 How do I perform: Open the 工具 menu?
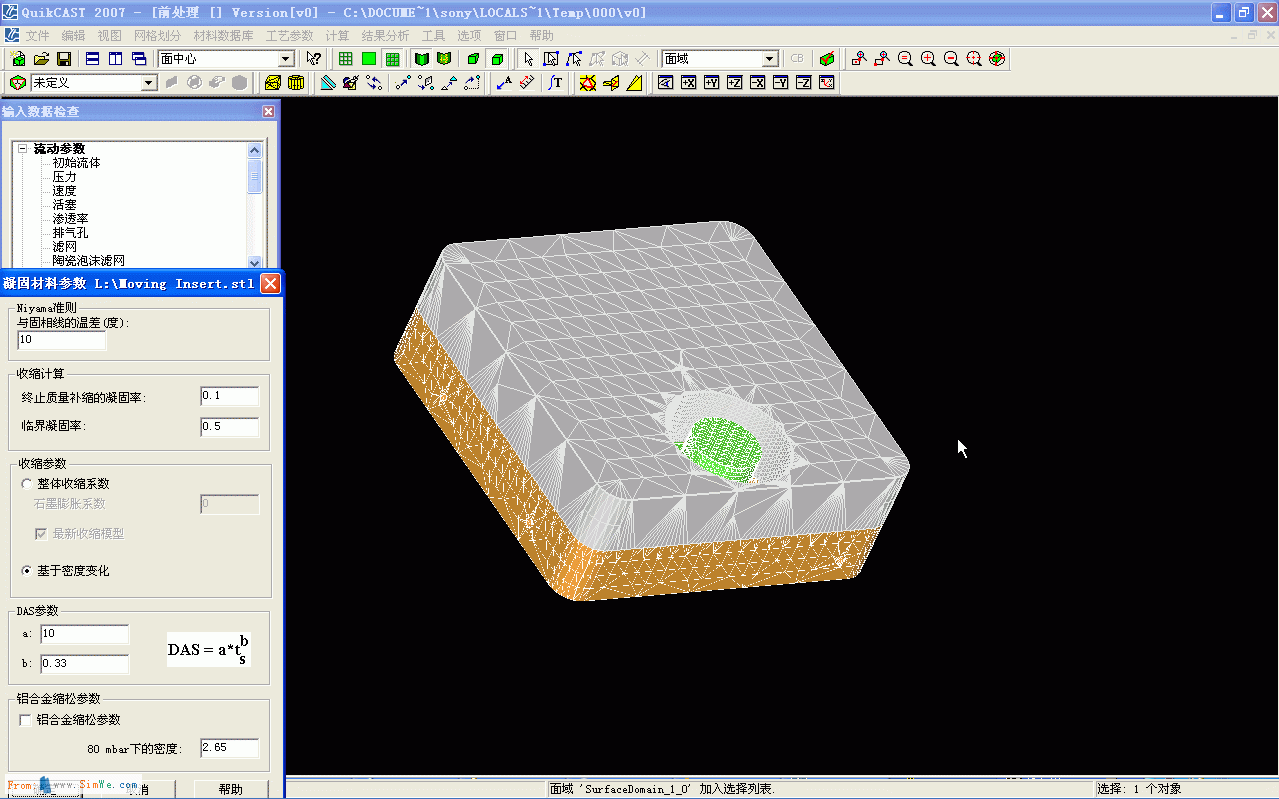coord(433,35)
